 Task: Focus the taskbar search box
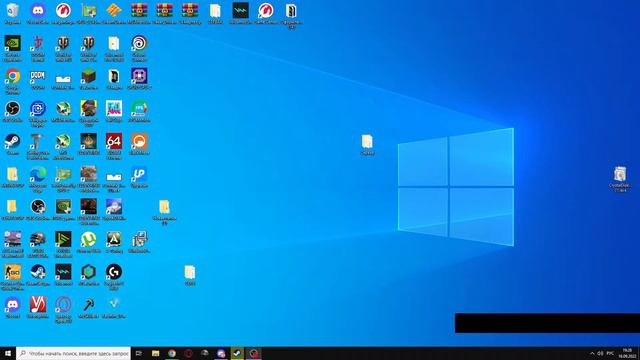[x=73, y=353]
